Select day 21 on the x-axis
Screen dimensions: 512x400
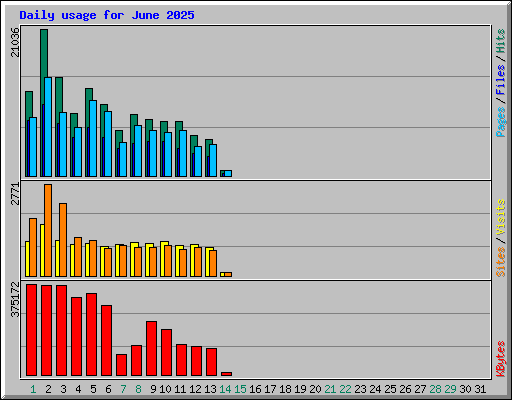[330, 389]
